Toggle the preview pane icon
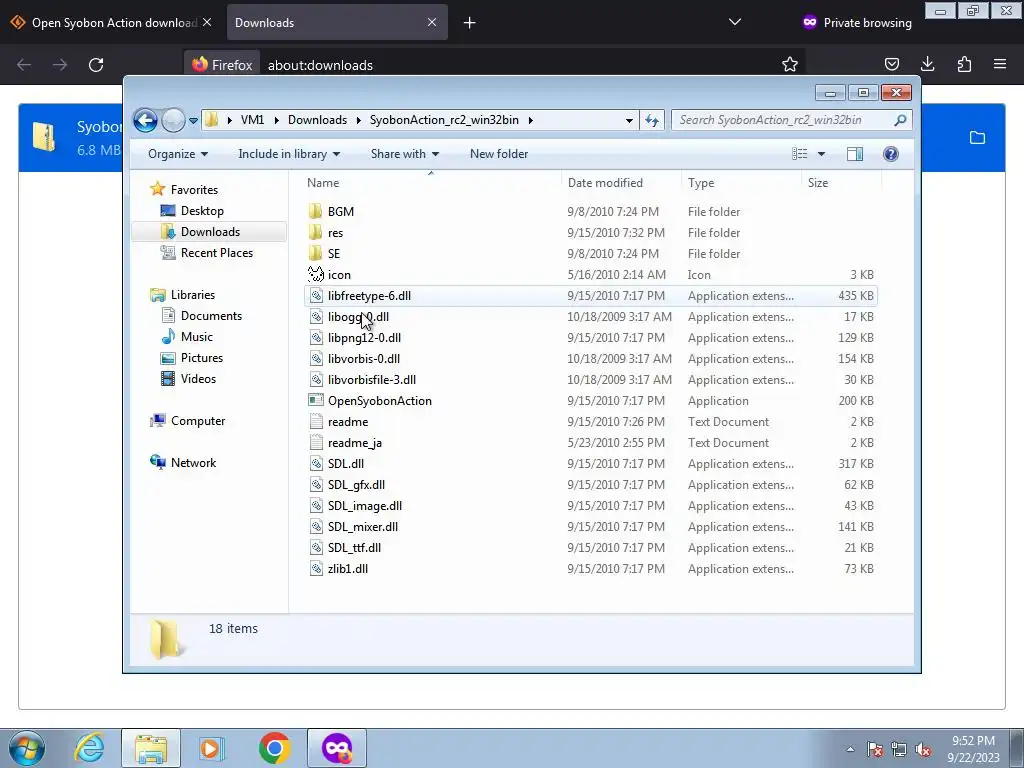1024x768 pixels. click(x=855, y=153)
